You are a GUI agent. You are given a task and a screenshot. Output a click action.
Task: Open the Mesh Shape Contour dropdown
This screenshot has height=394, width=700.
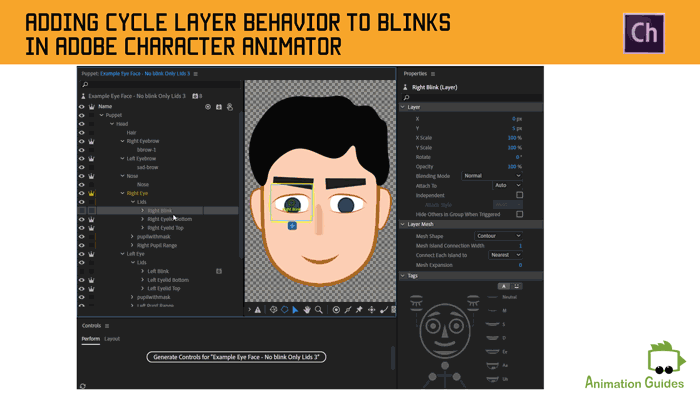[x=498, y=236]
